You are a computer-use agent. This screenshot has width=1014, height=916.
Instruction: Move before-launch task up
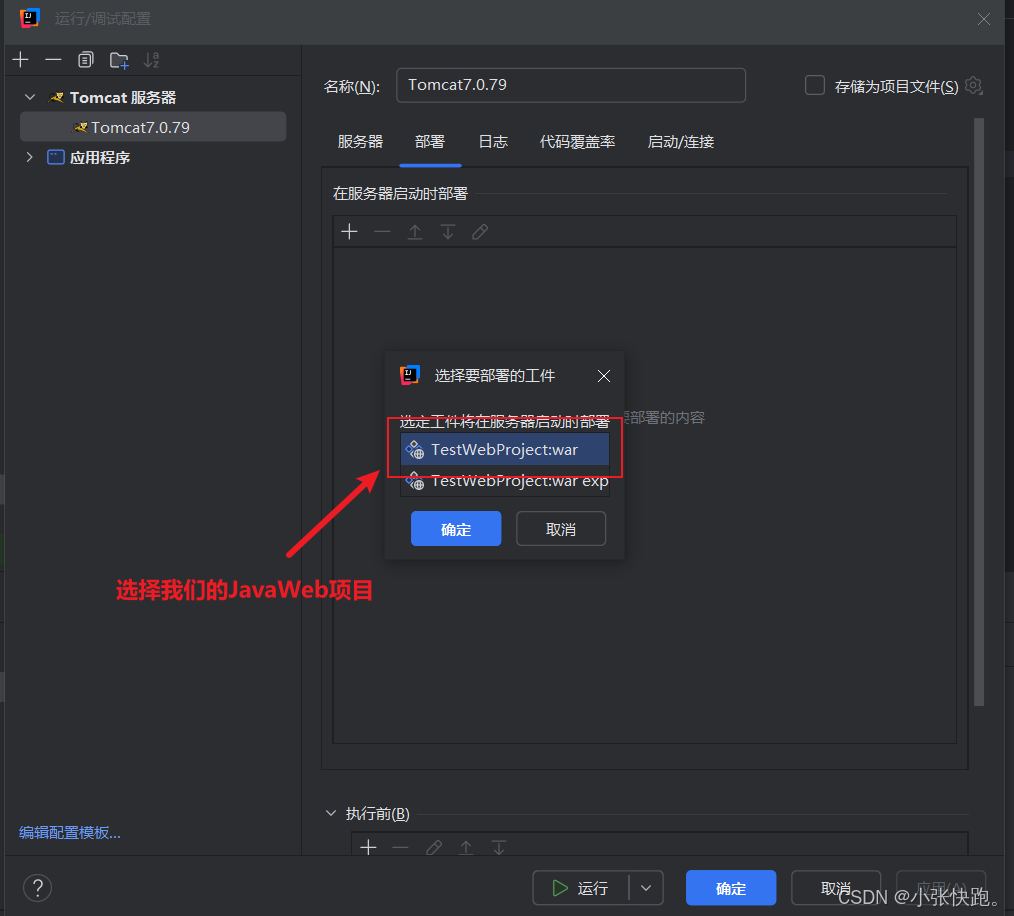click(x=466, y=847)
